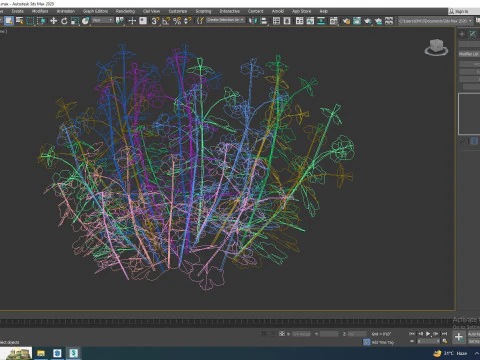Toggle 3D Snaps

155,21
